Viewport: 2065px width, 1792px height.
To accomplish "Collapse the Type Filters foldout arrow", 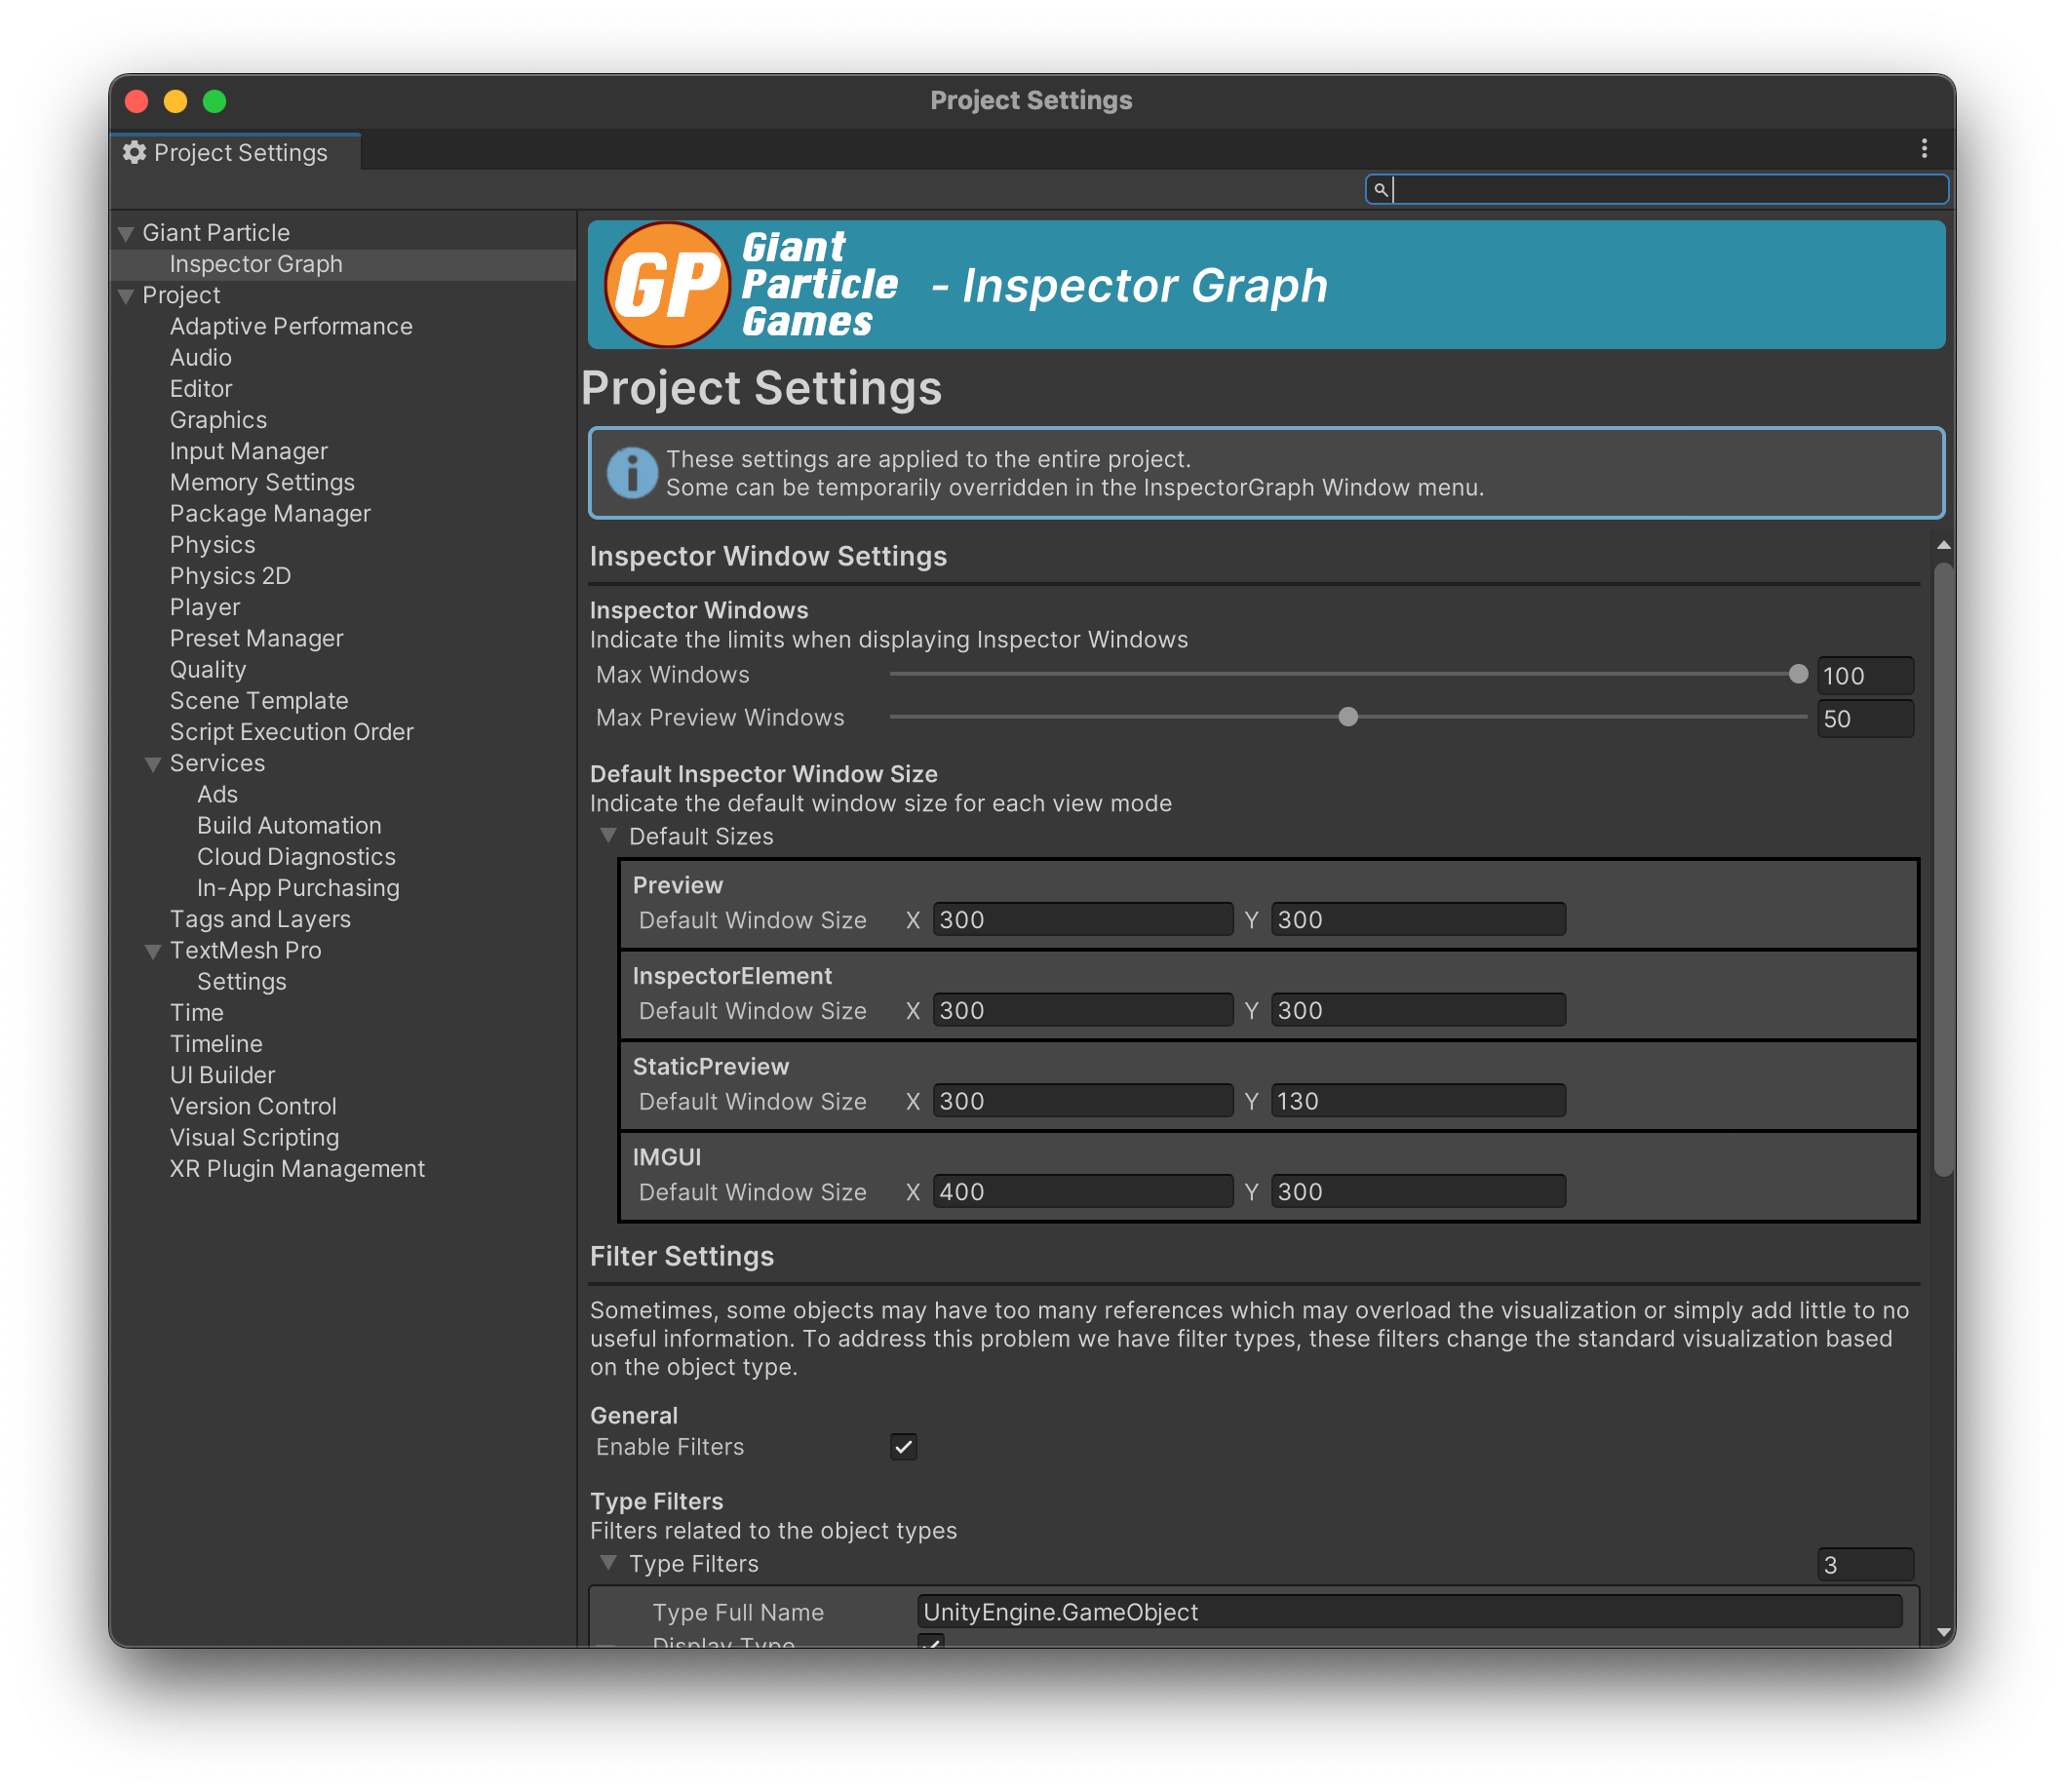I will [x=608, y=1563].
